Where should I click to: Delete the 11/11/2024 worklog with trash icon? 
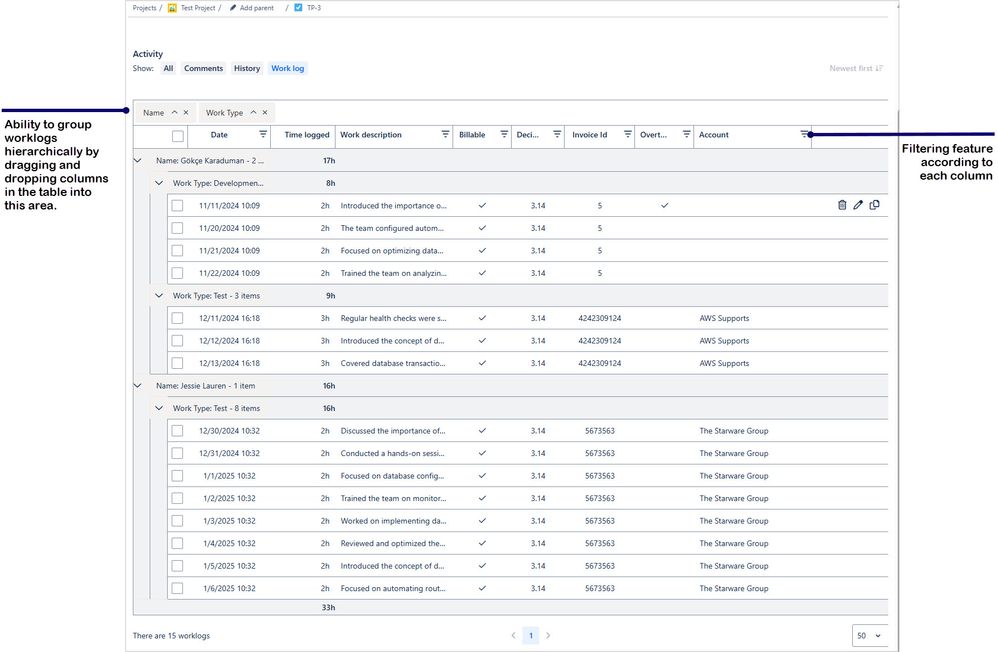842,205
